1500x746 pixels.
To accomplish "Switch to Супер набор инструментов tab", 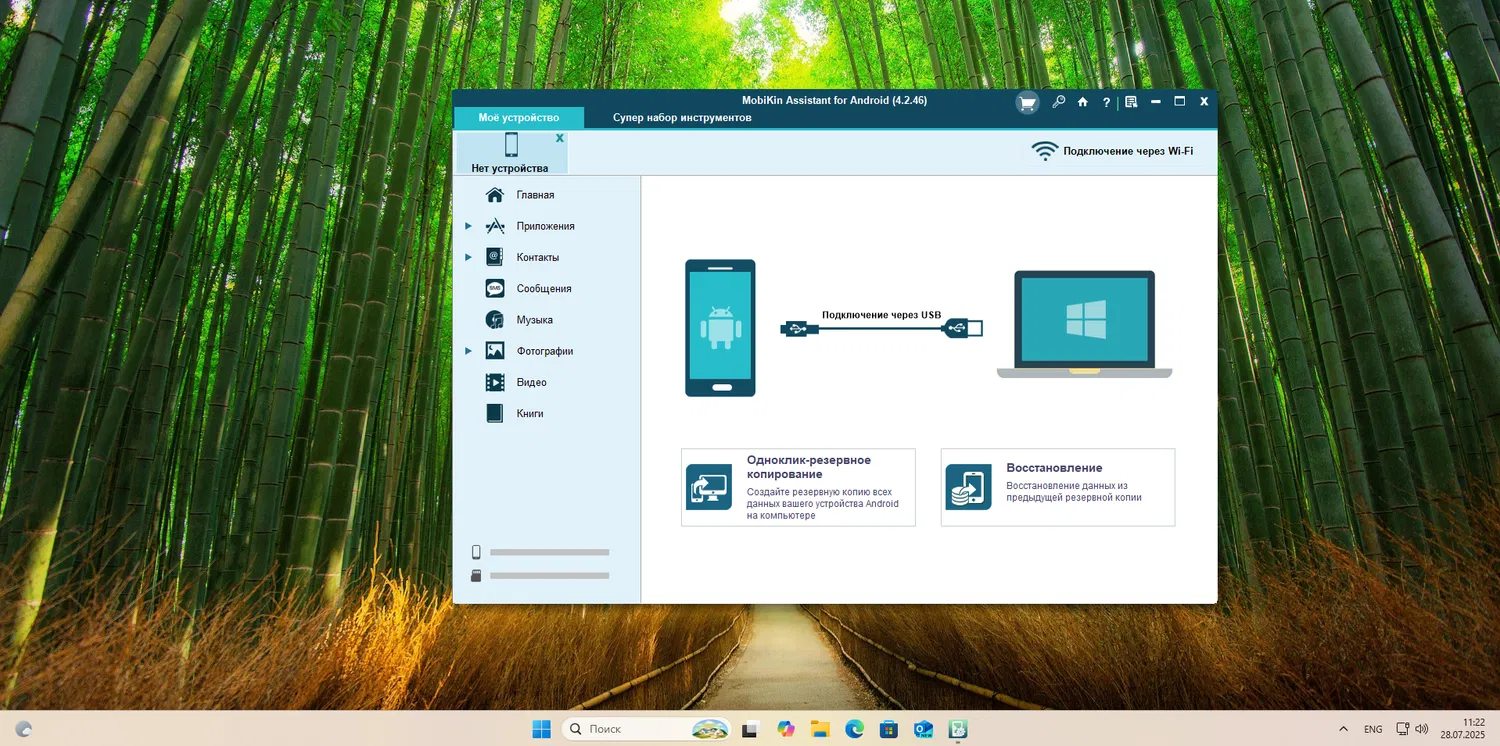I will tap(682, 118).
